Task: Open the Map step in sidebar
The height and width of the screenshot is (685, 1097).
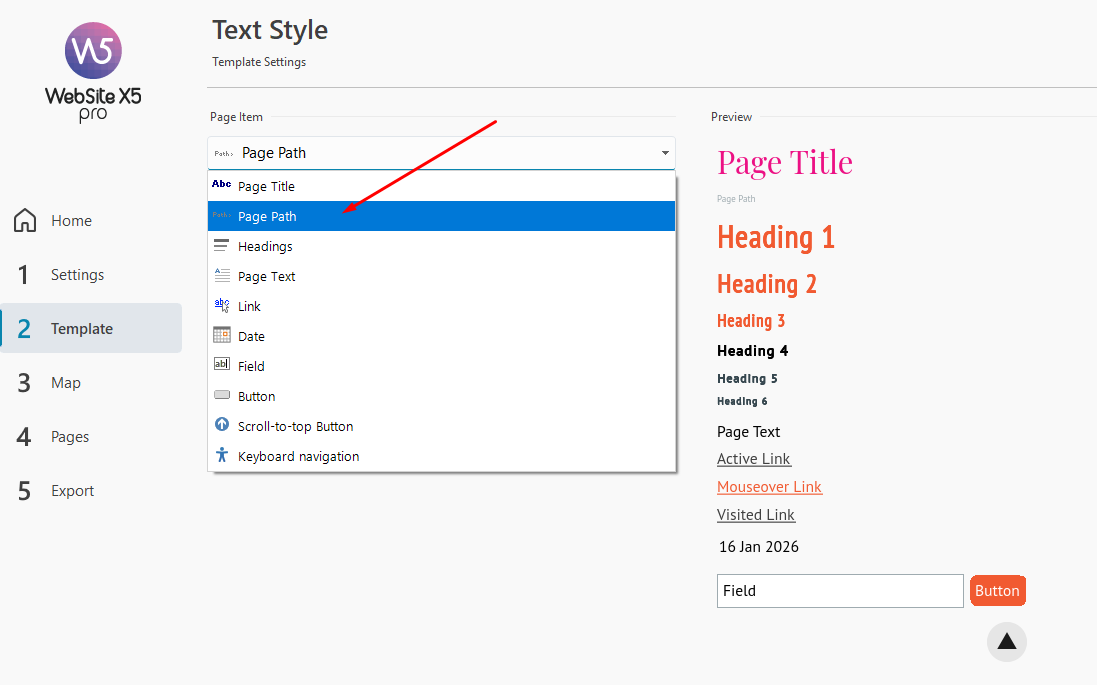Action: pyautogui.click(x=66, y=383)
